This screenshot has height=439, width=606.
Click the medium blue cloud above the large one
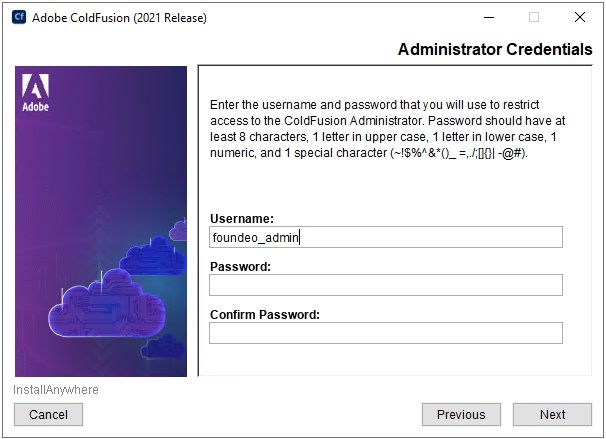[x=153, y=256]
